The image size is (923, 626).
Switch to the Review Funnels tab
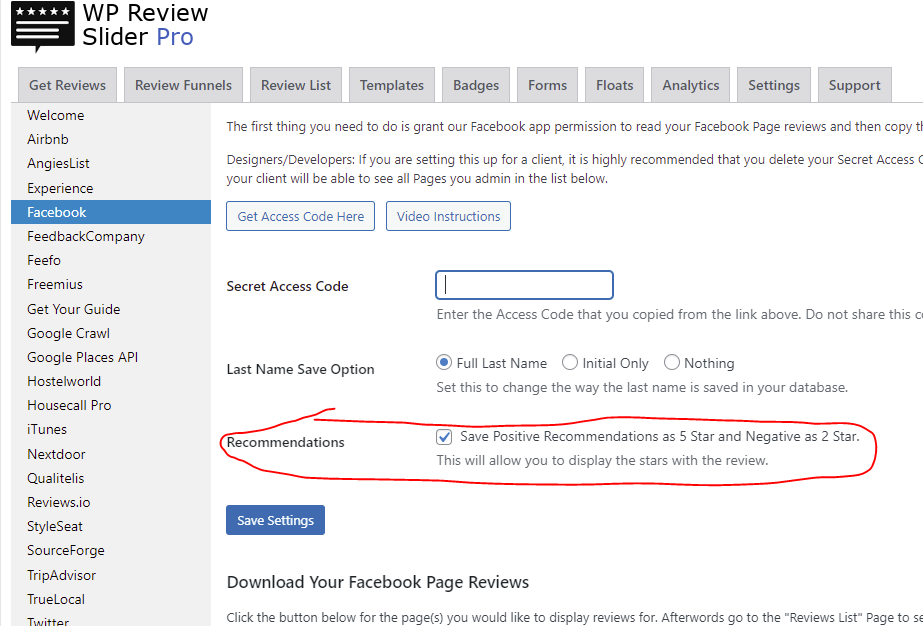point(183,85)
